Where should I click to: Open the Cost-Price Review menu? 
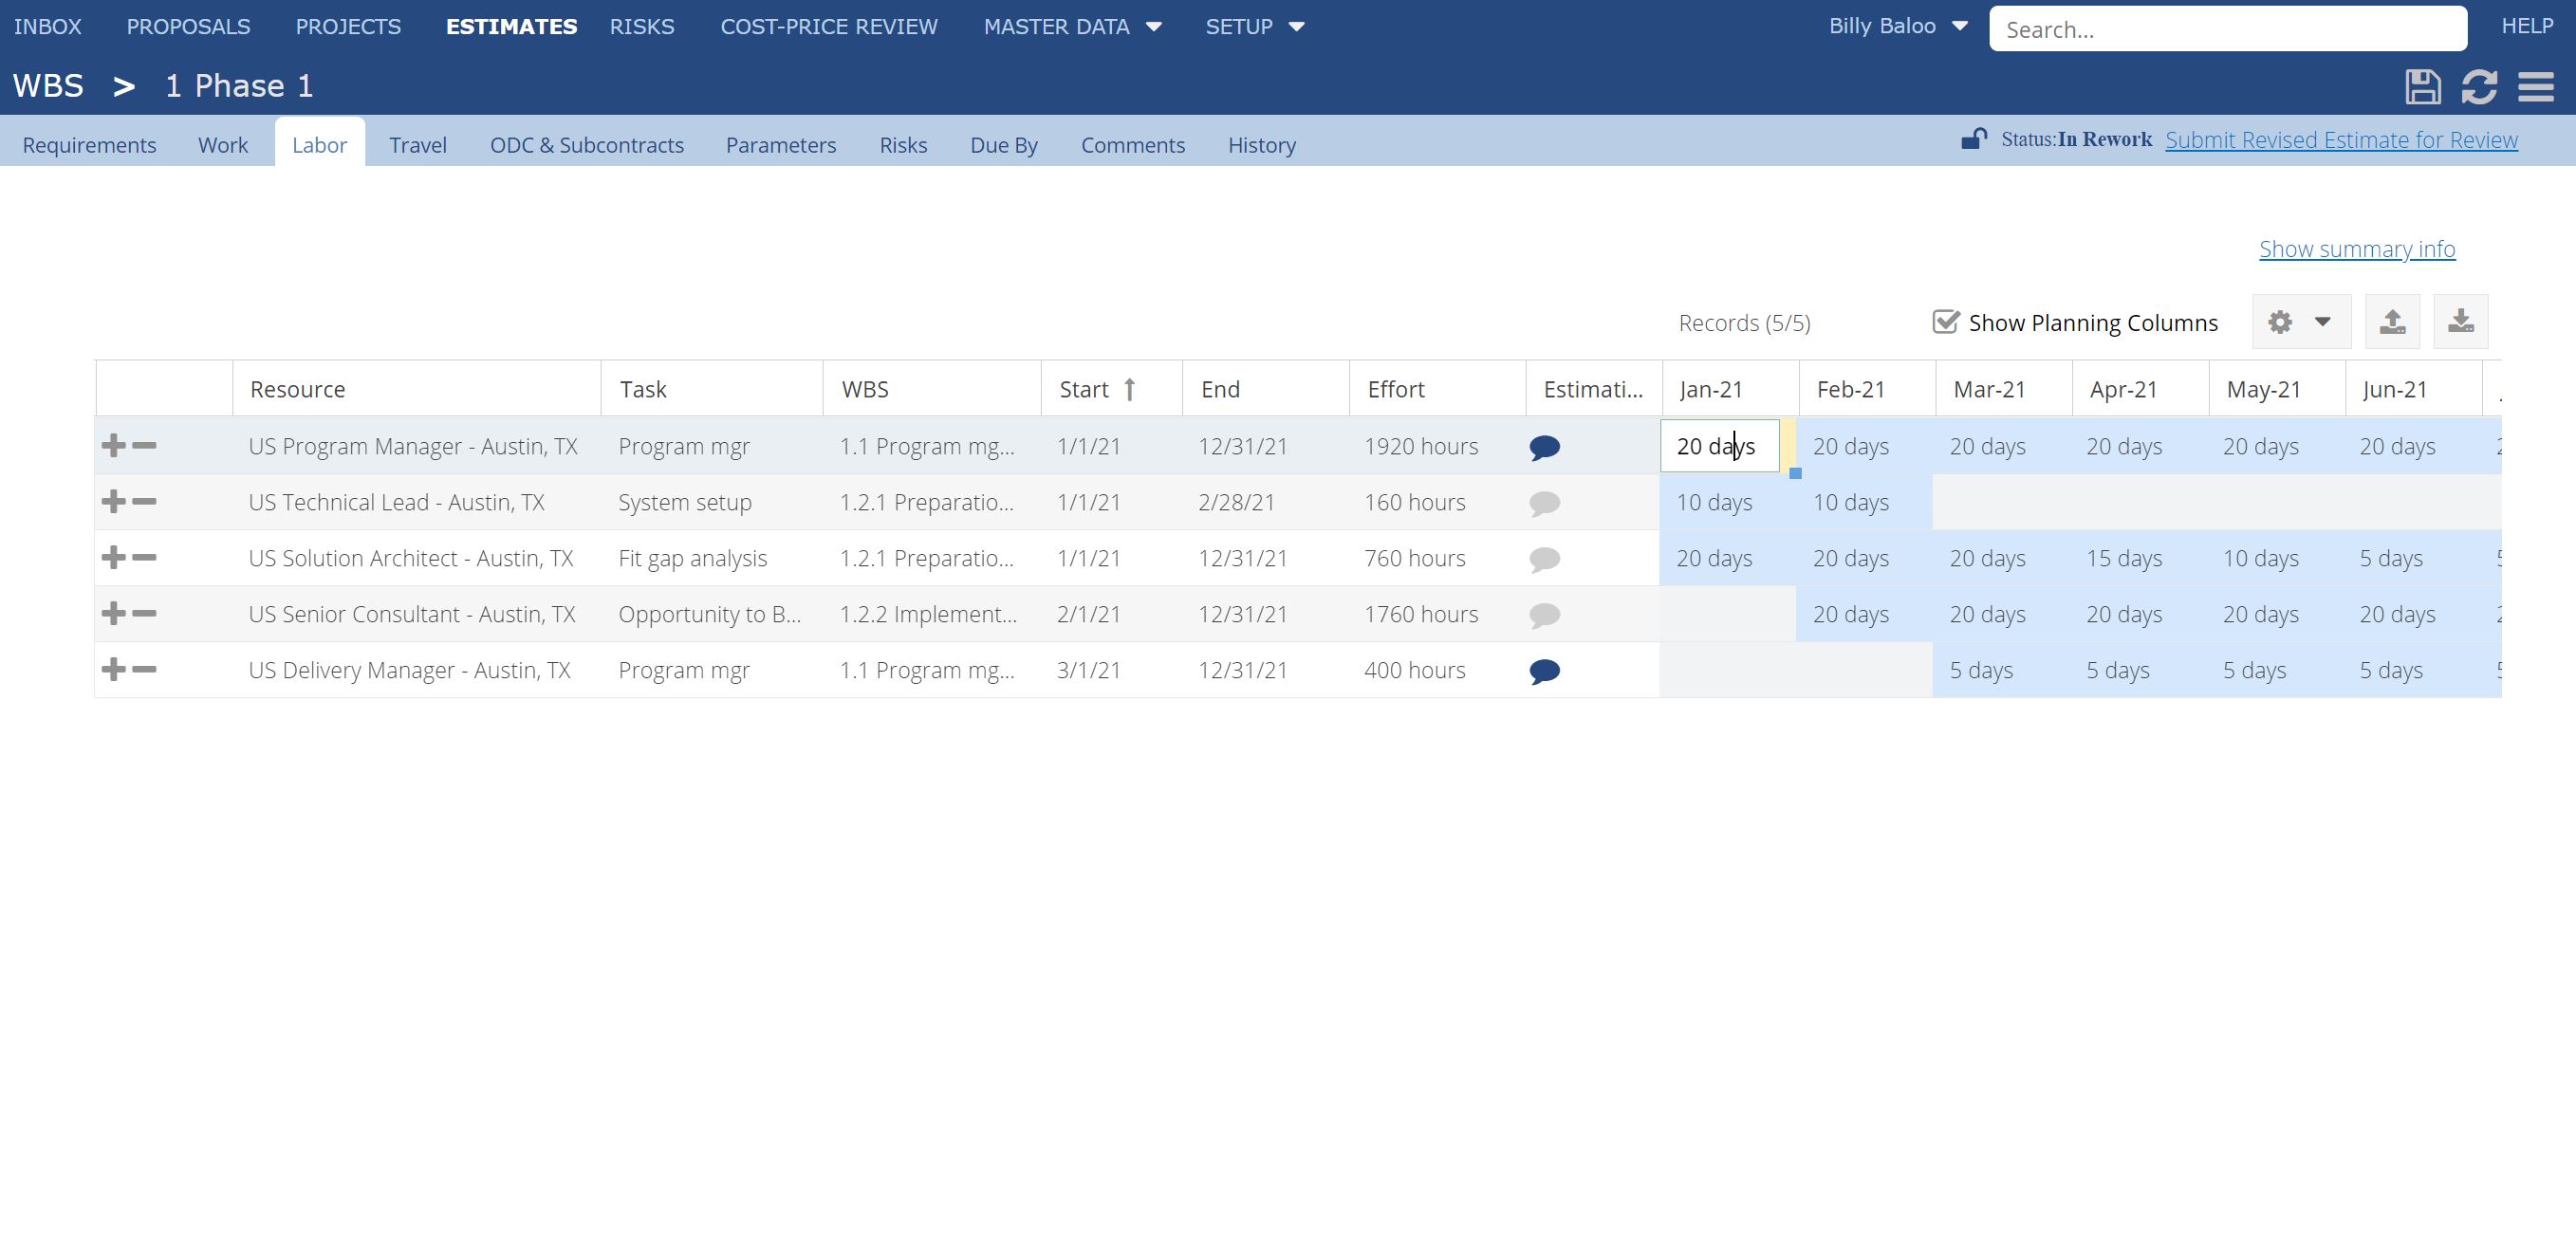click(x=828, y=27)
